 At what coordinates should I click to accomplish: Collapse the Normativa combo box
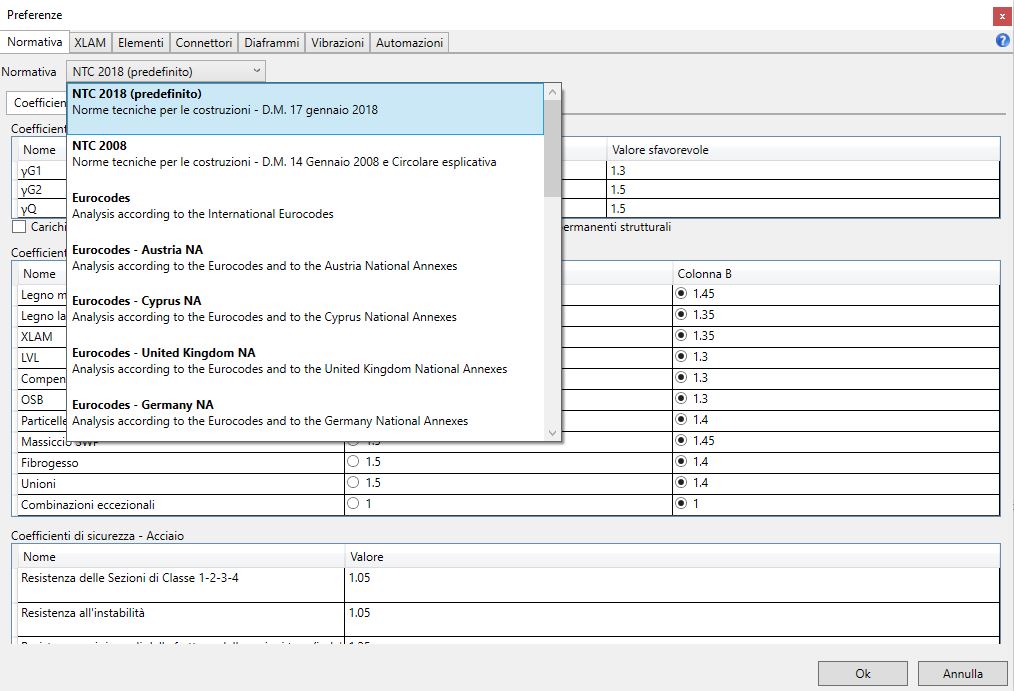(166, 71)
